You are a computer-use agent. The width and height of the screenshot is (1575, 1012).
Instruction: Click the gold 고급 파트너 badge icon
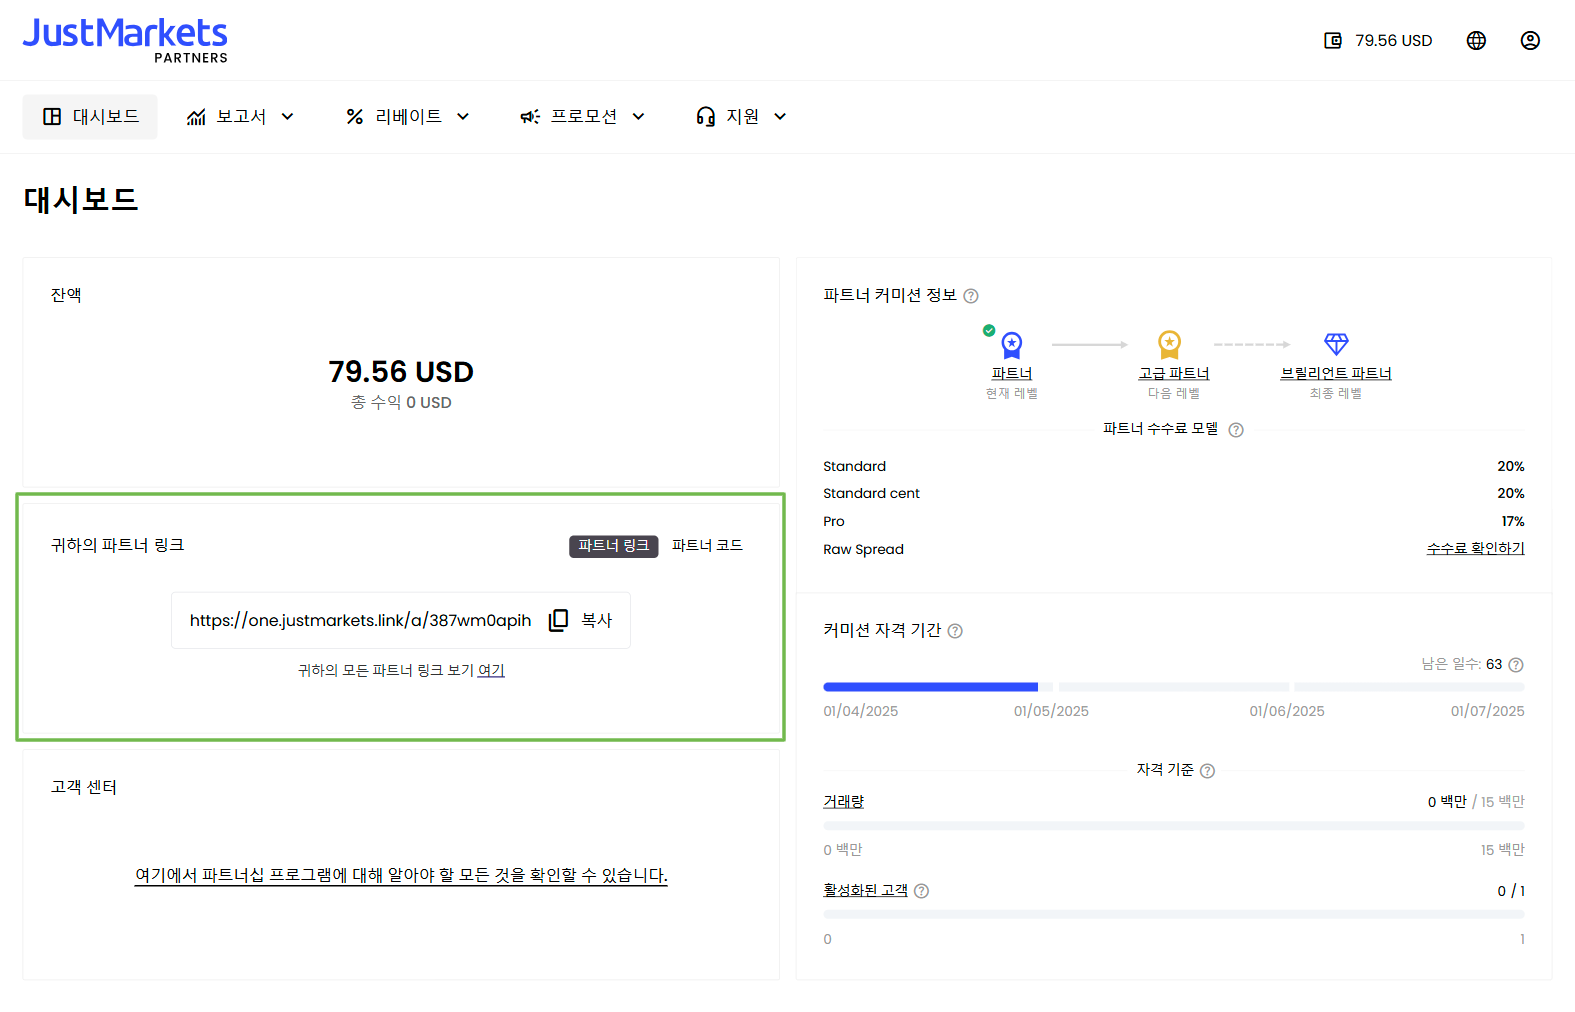[1169, 345]
